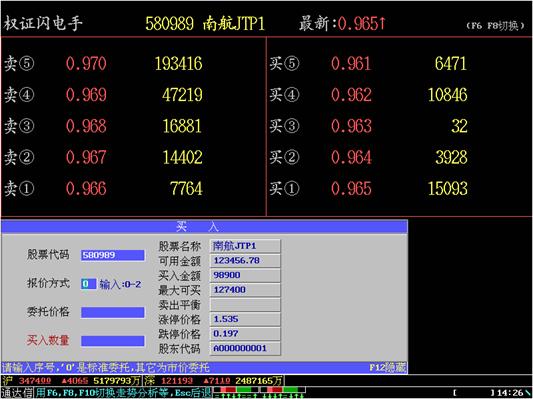Image resolution: width=533 pixels, height=399 pixels.
Task: Pick the 卖⑤ ask price 0.970
Action: 86,64
